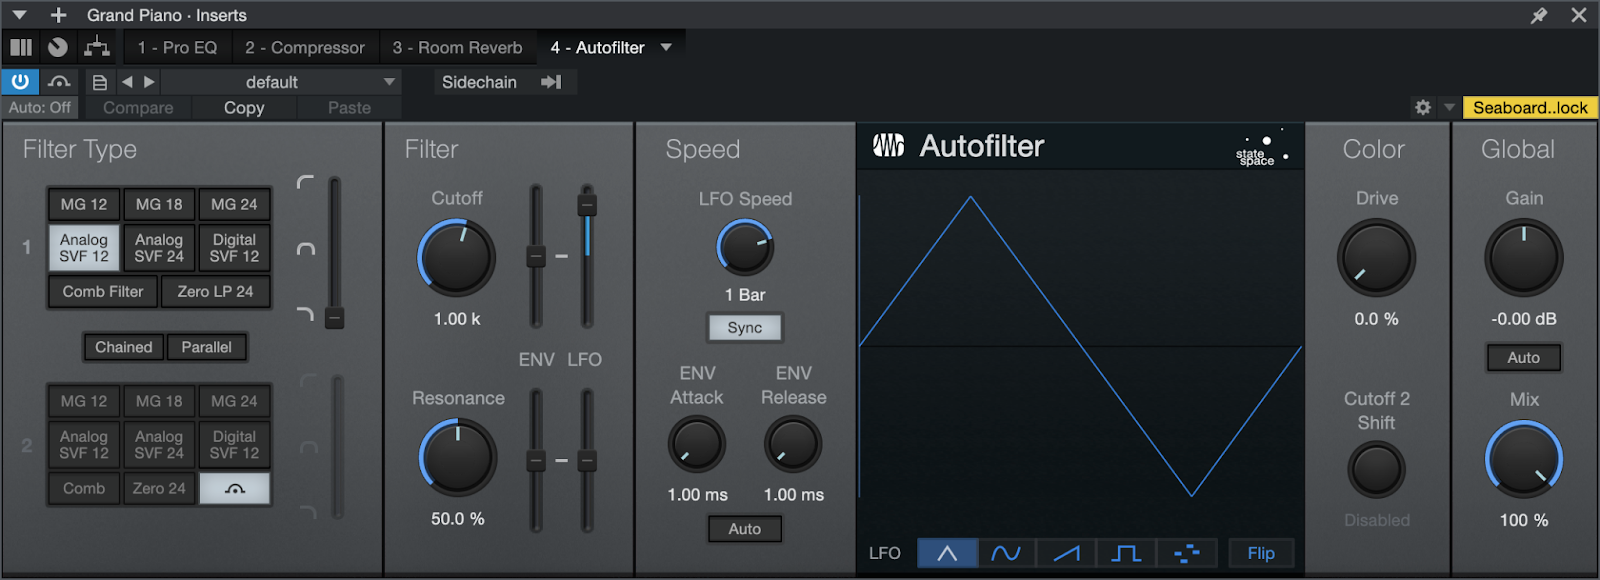Screen dimensions: 1600x580
Task: Click the bypass arc icon next to power
Action: pos(59,82)
